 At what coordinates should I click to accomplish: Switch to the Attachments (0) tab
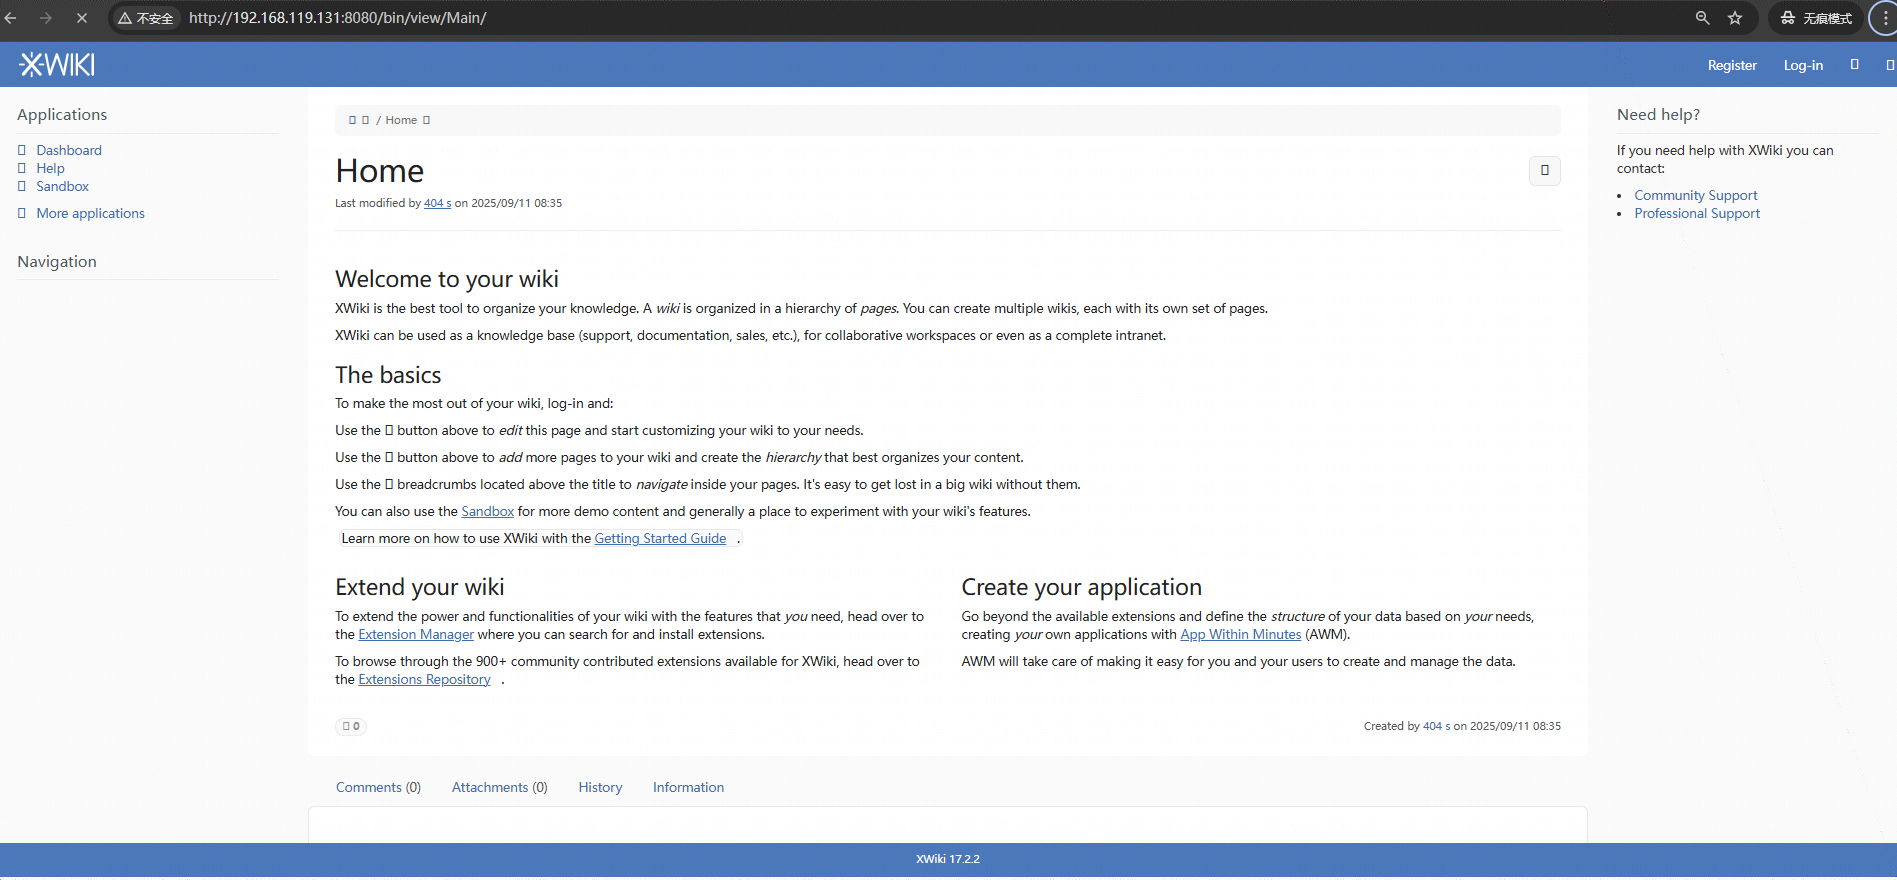click(x=499, y=787)
